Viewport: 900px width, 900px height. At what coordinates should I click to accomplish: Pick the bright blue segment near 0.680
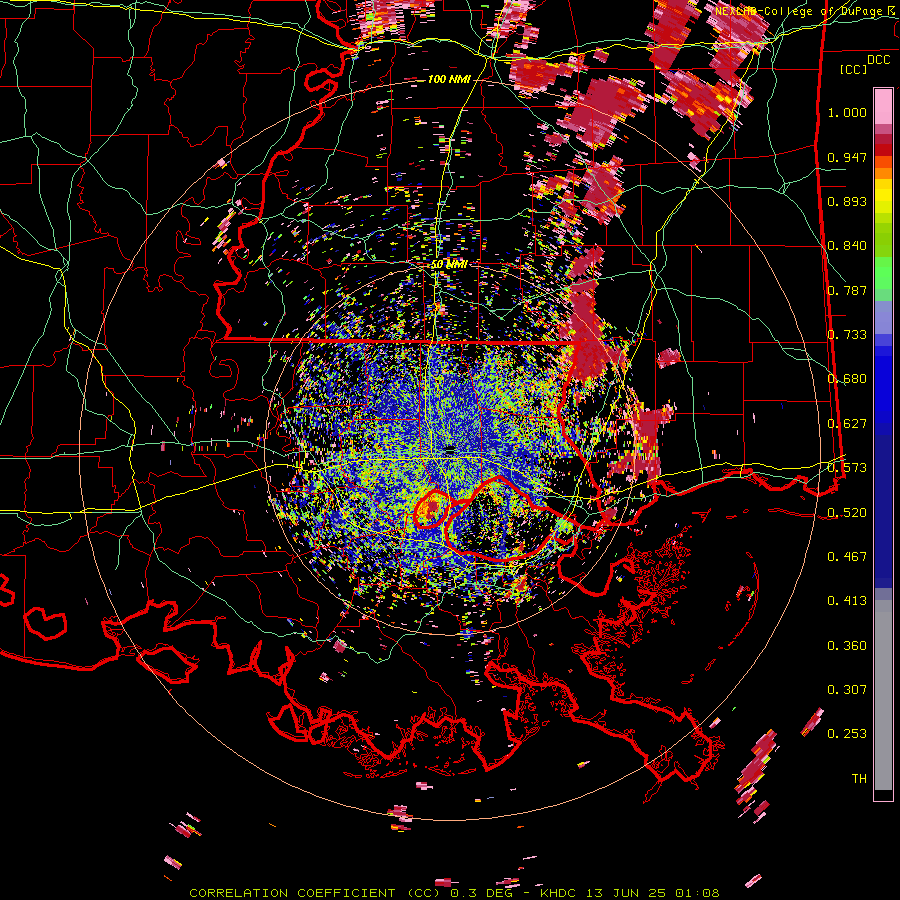click(x=883, y=383)
